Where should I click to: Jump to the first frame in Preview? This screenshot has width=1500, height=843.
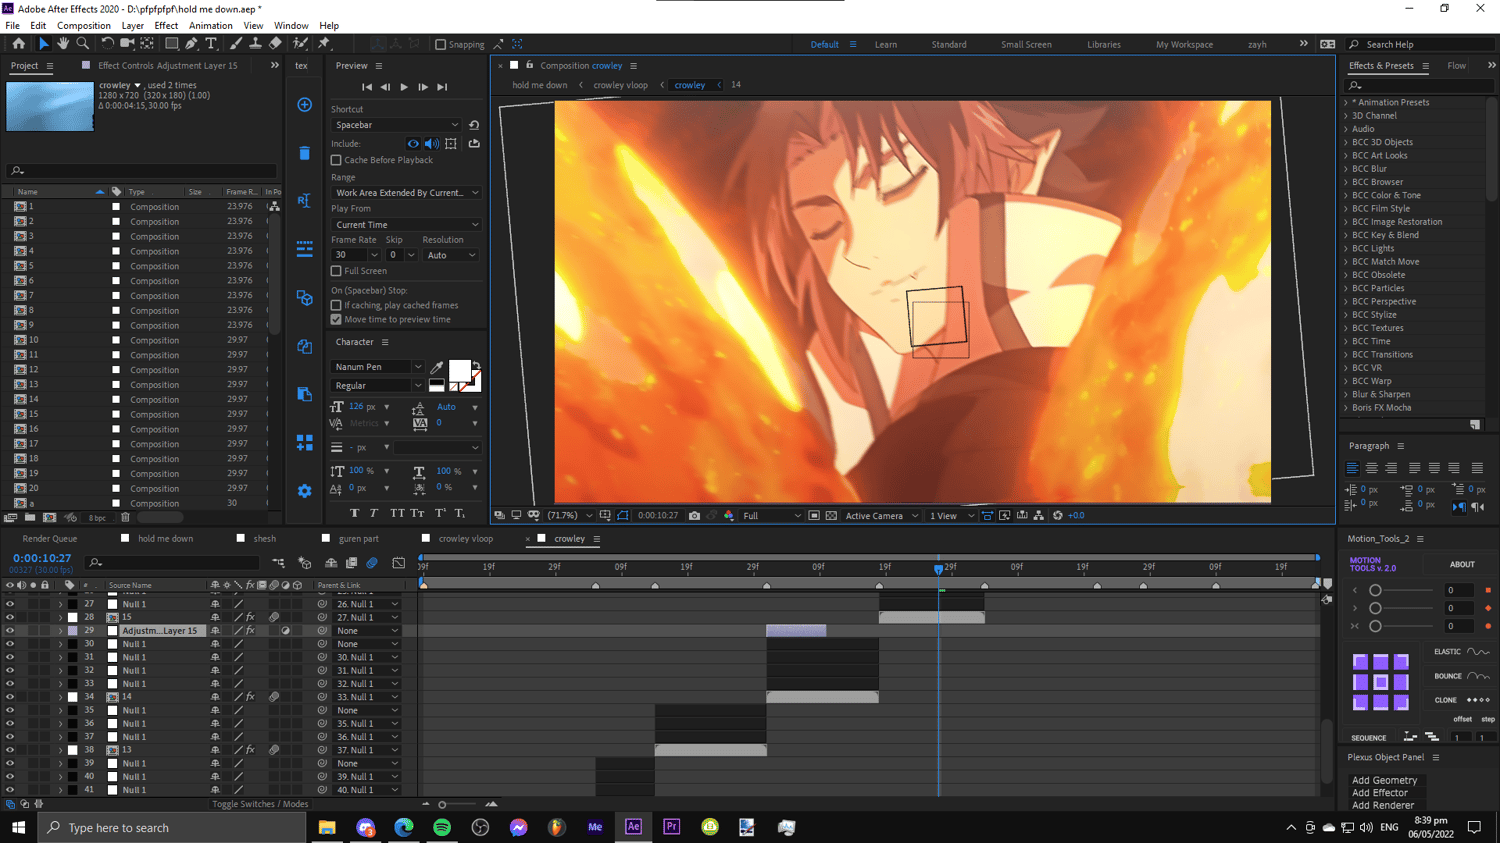pyautogui.click(x=367, y=88)
